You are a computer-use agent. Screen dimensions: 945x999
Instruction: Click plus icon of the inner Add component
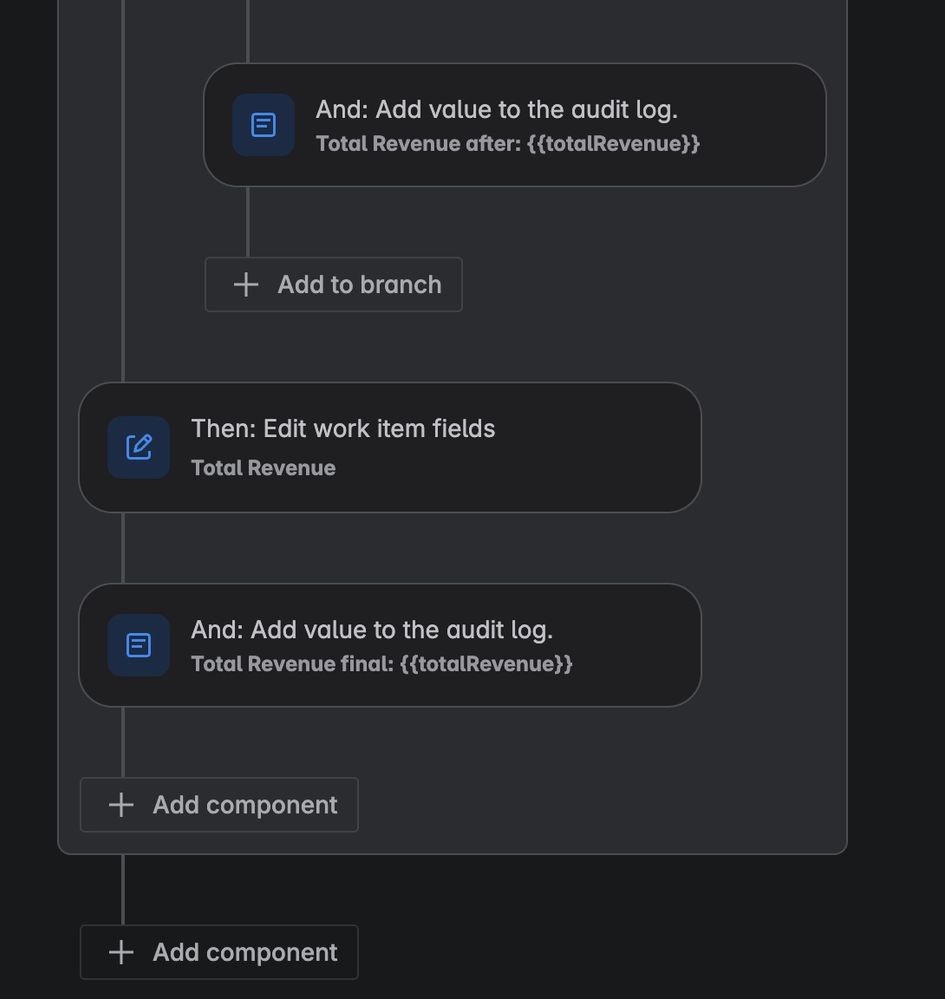click(121, 805)
